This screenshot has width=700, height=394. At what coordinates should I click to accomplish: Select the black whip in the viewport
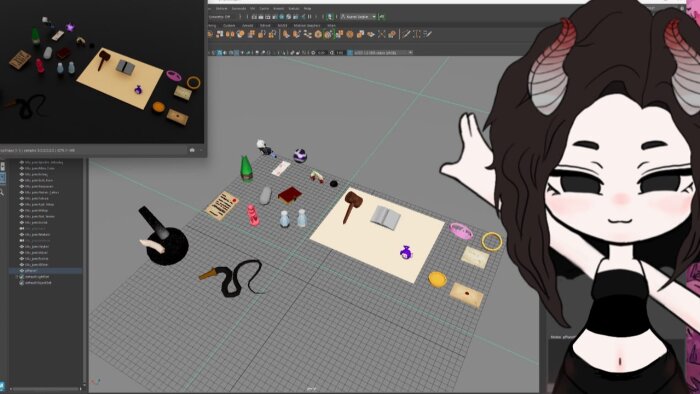tap(233, 279)
